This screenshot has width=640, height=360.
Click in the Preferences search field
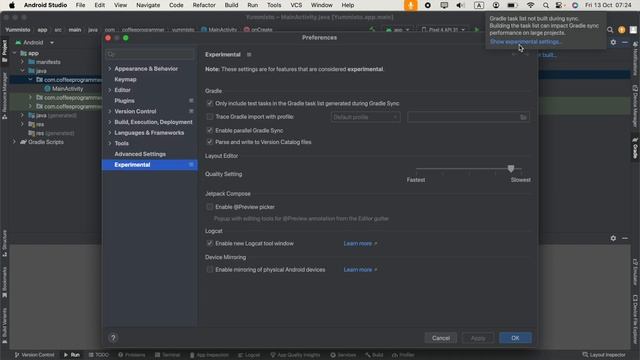point(150,54)
